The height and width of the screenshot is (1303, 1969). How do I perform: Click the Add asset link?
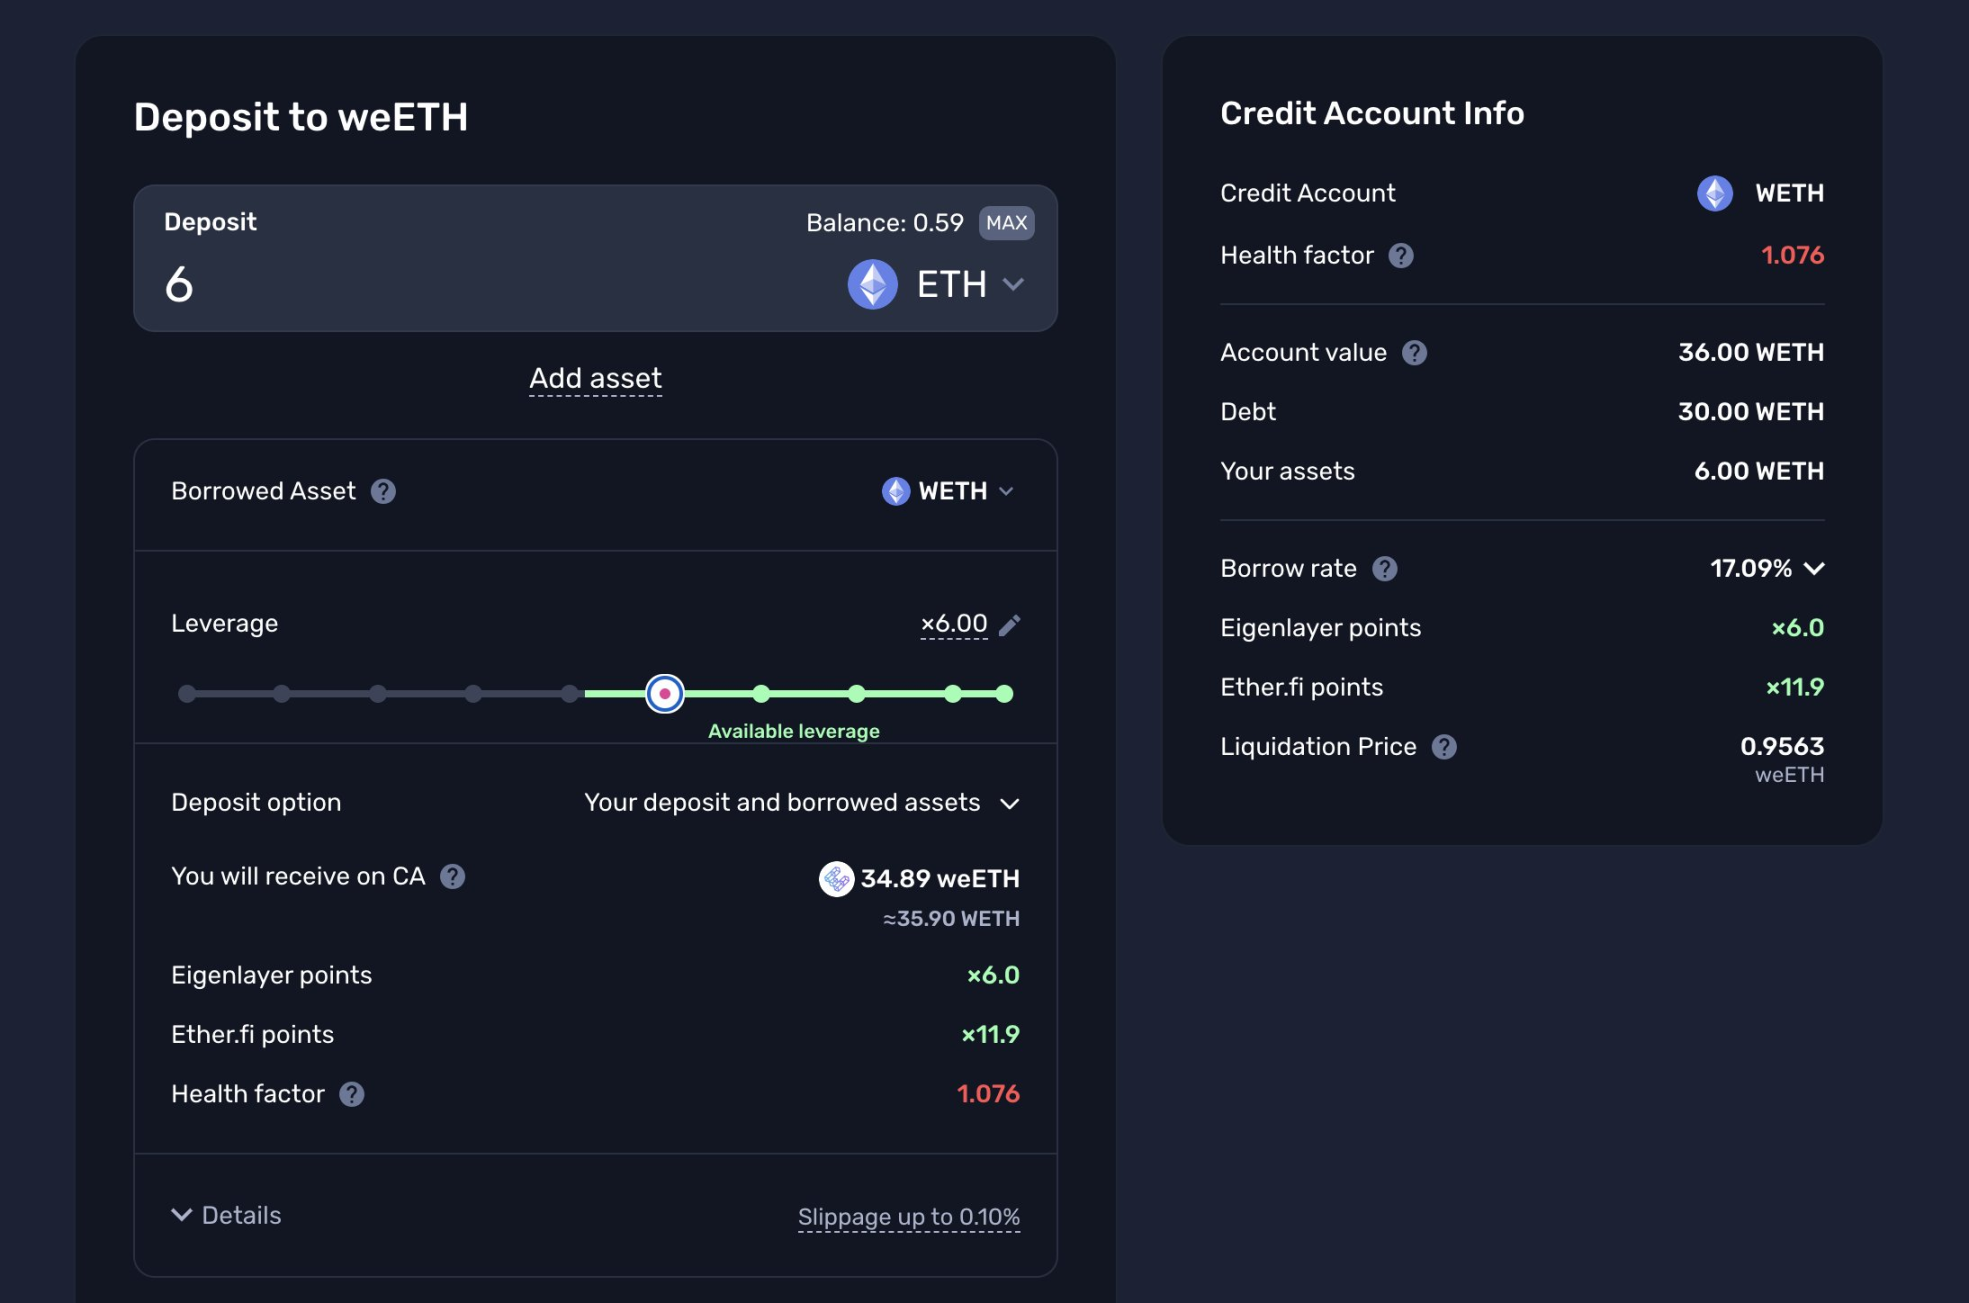[595, 379]
